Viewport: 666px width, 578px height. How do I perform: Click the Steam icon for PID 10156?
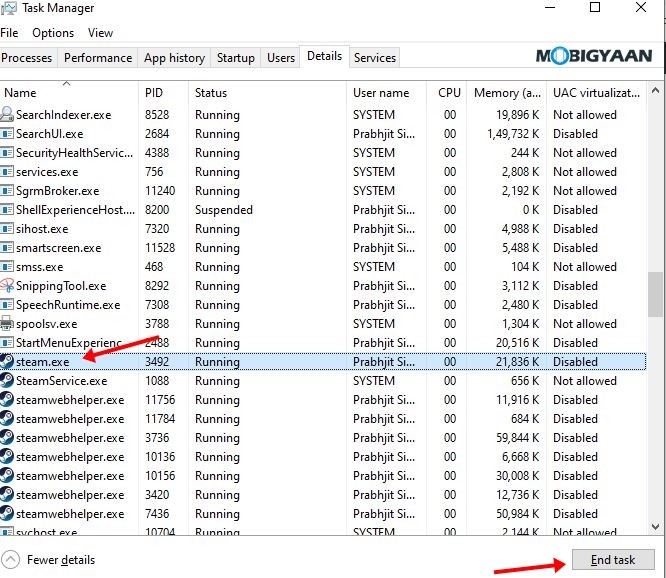[7, 476]
